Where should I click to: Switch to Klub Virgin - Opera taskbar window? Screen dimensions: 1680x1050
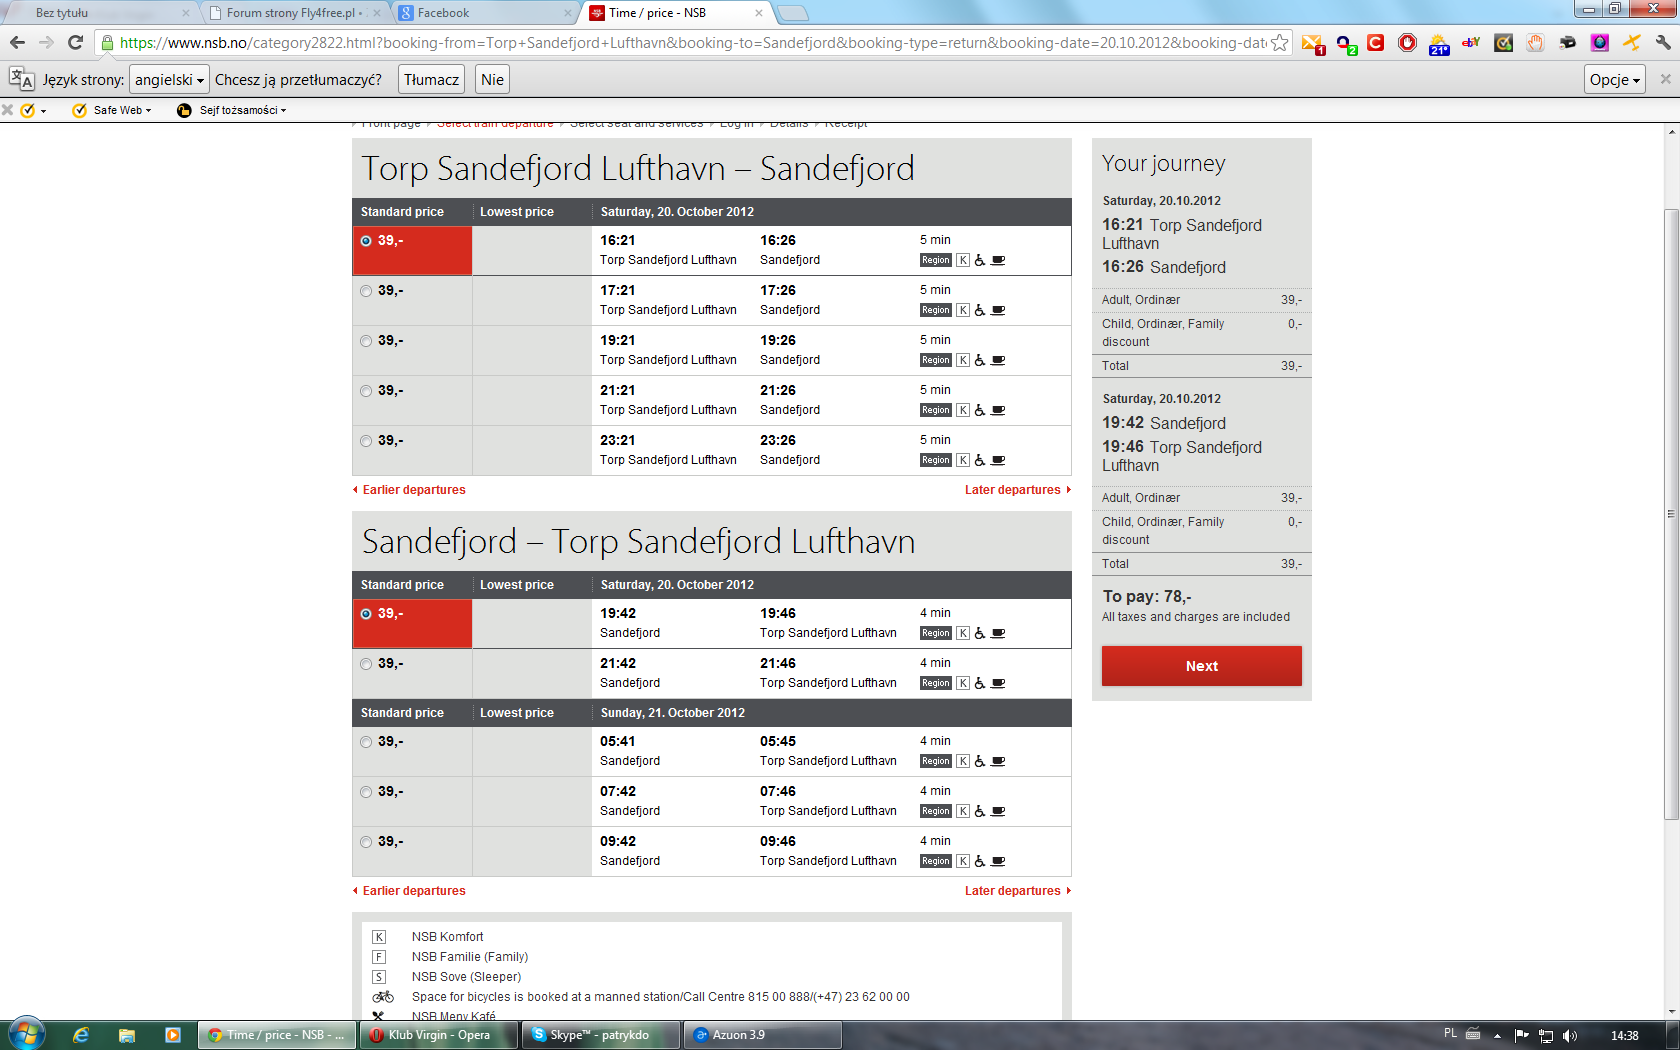click(441, 1035)
